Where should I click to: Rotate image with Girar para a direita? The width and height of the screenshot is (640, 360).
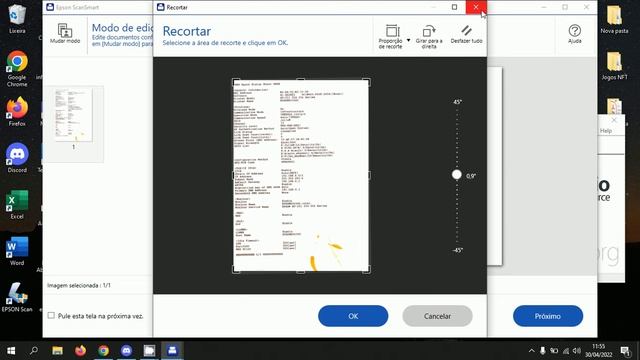click(429, 36)
